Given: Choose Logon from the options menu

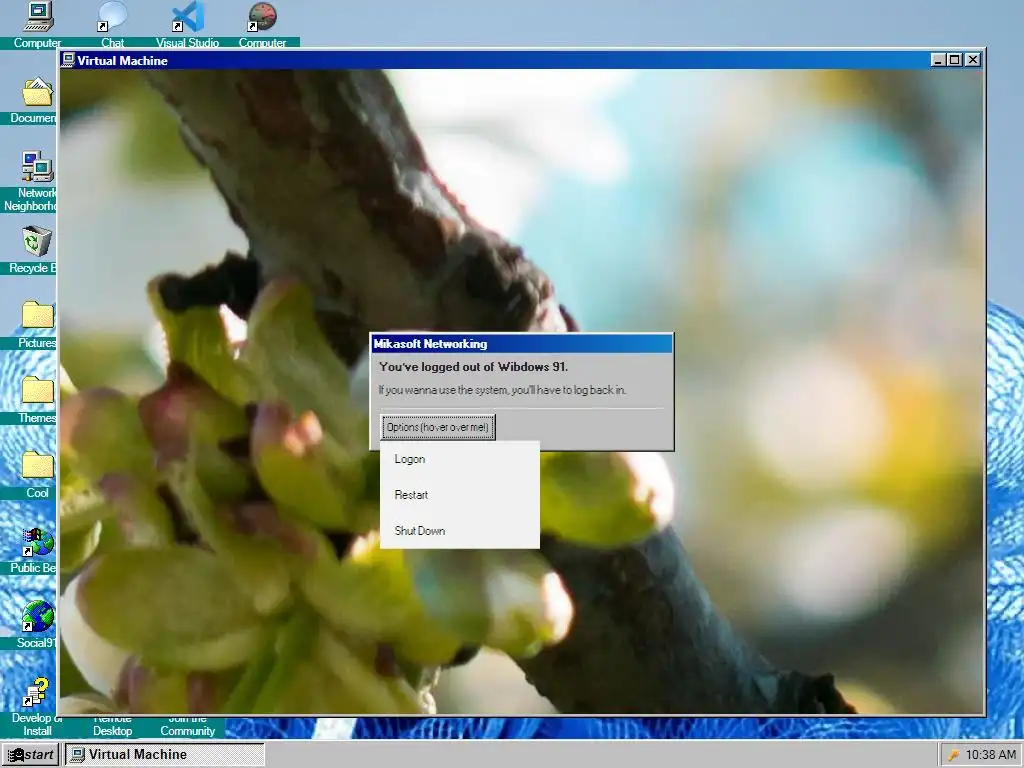Looking at the screenshot, I should (x=460, y=459).
